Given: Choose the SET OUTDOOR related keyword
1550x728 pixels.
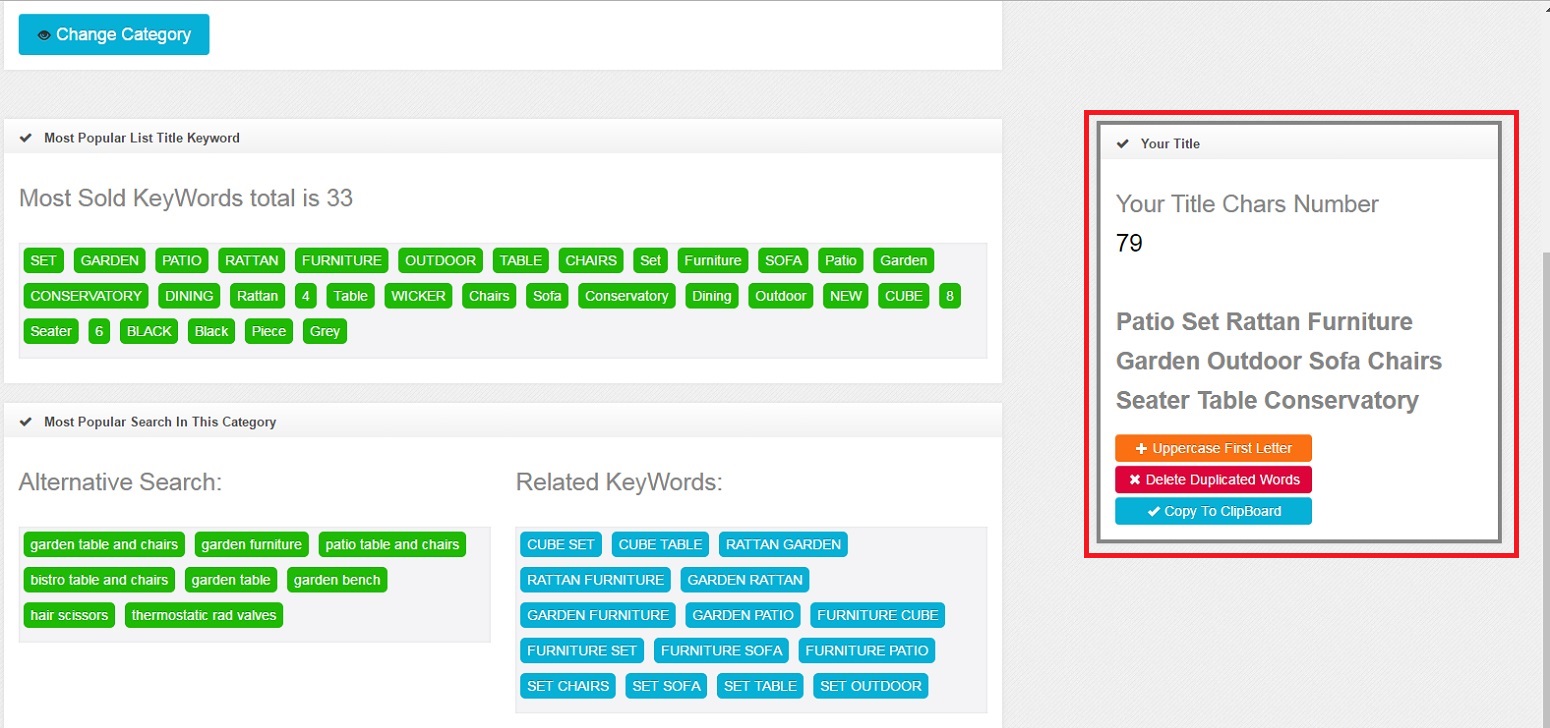Looking at the screenshot, I should click(870, 686).
